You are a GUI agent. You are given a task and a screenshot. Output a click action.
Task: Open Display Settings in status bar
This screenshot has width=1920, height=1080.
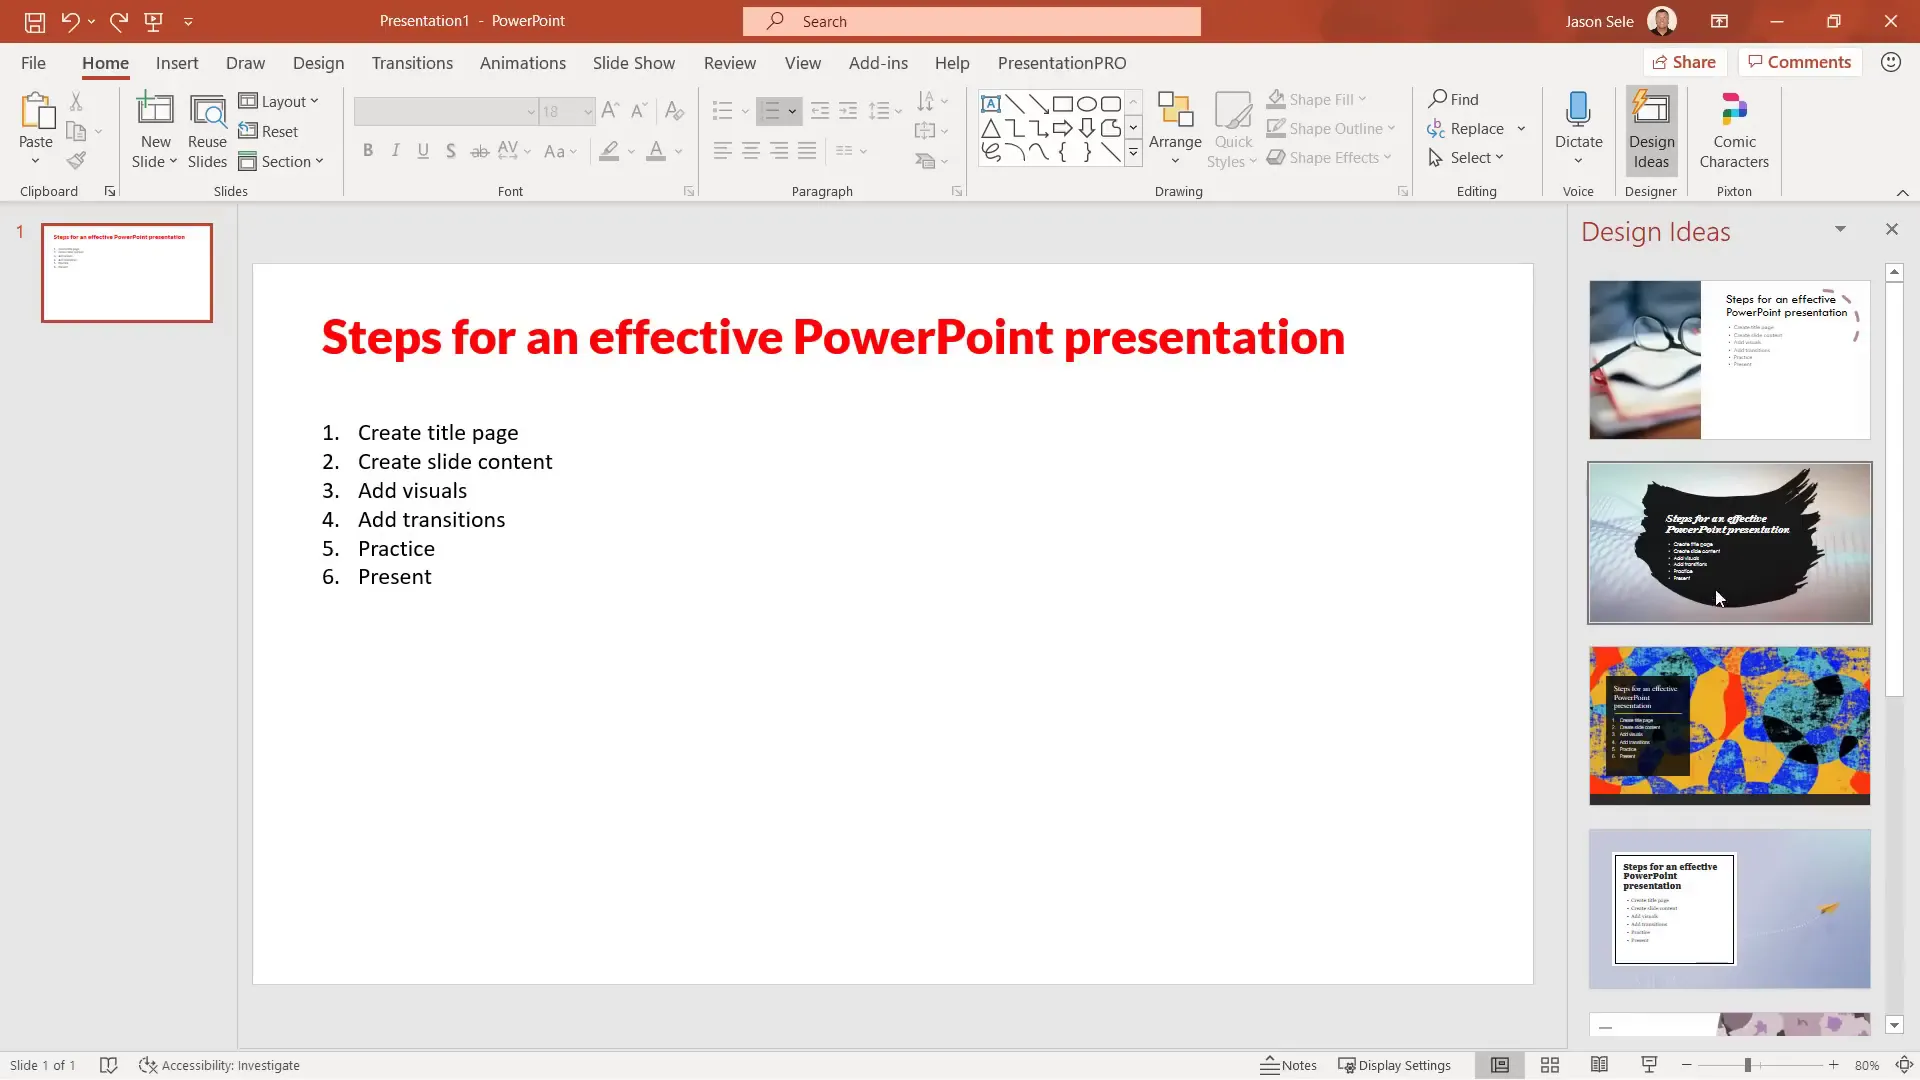point(1394,1065)
